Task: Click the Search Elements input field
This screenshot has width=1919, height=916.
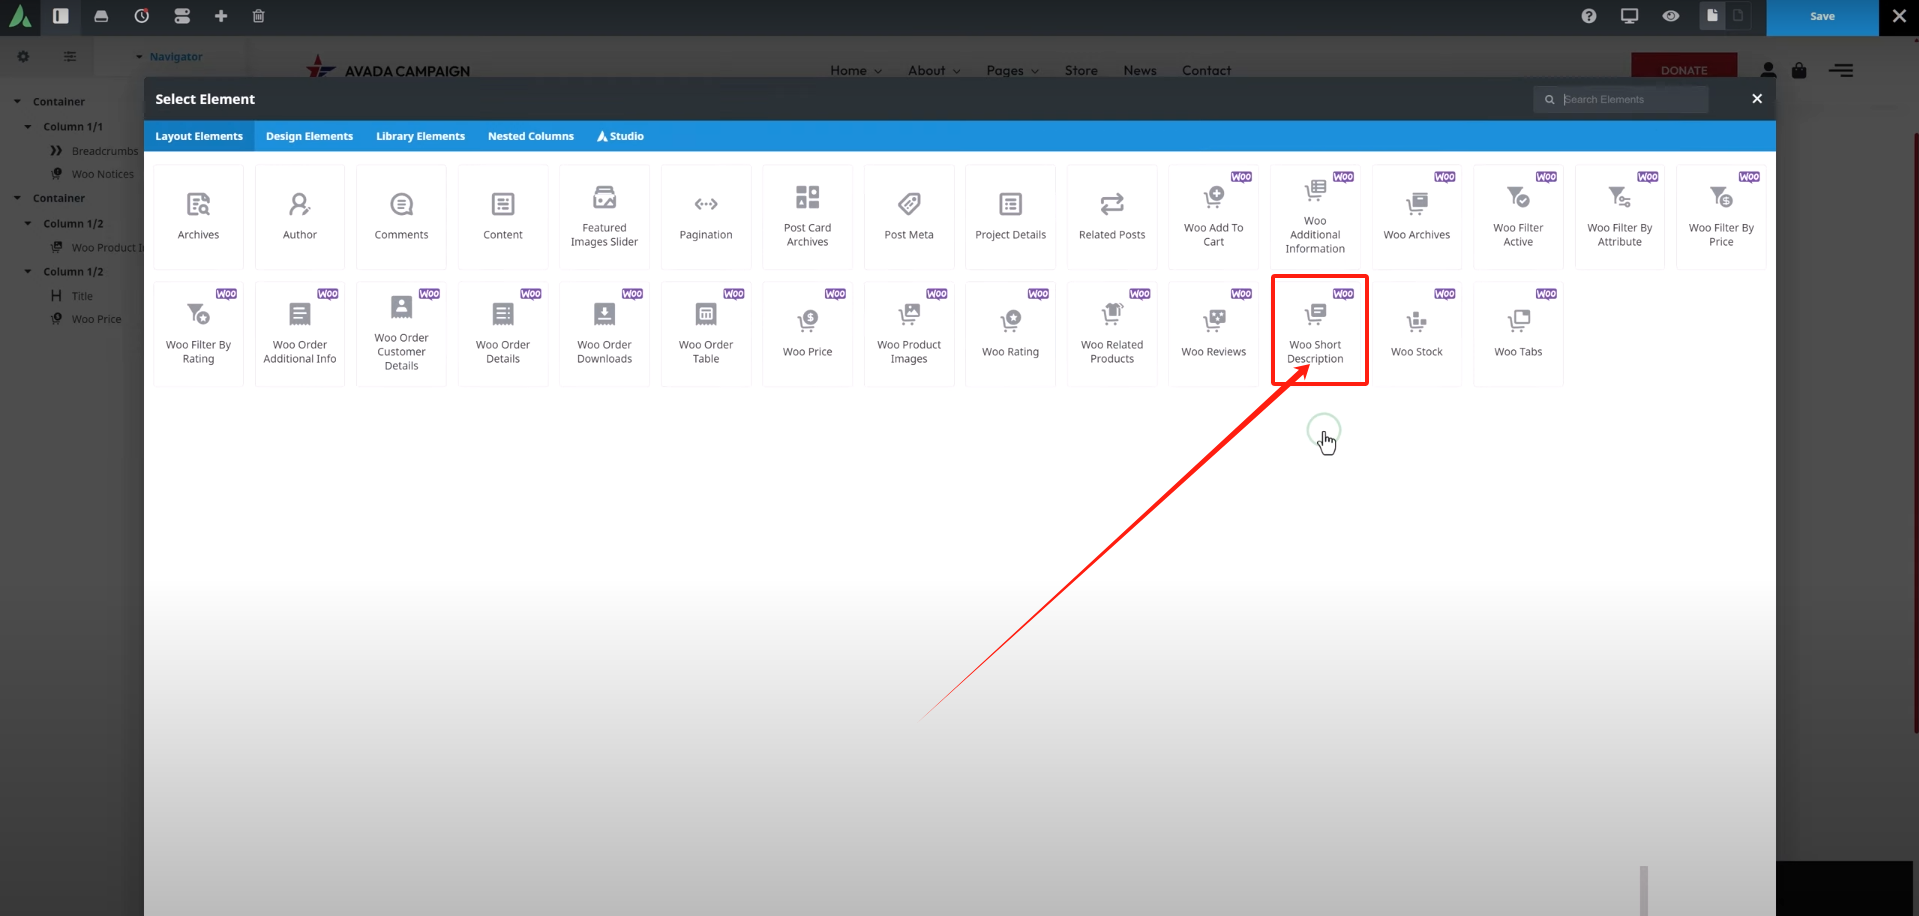Action: [x=1630, y=99]
